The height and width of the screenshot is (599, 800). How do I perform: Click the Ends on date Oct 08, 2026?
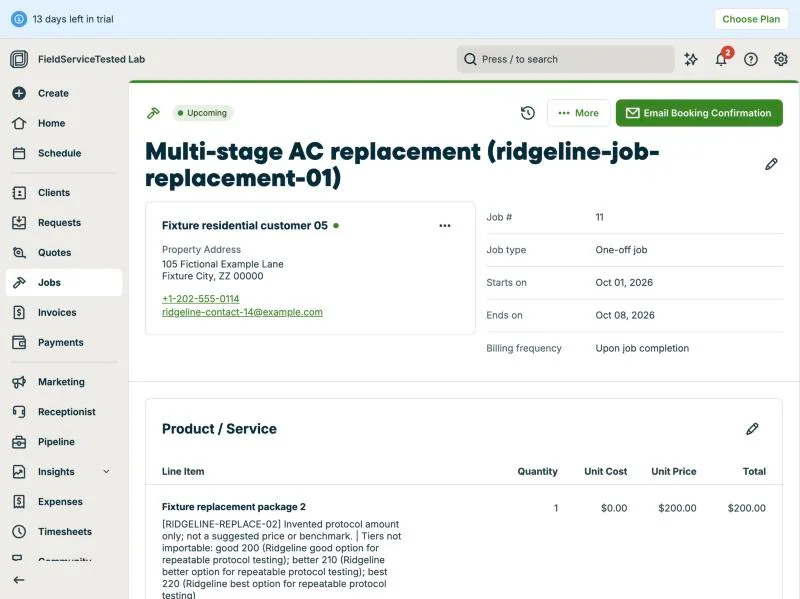click(625, 315)
